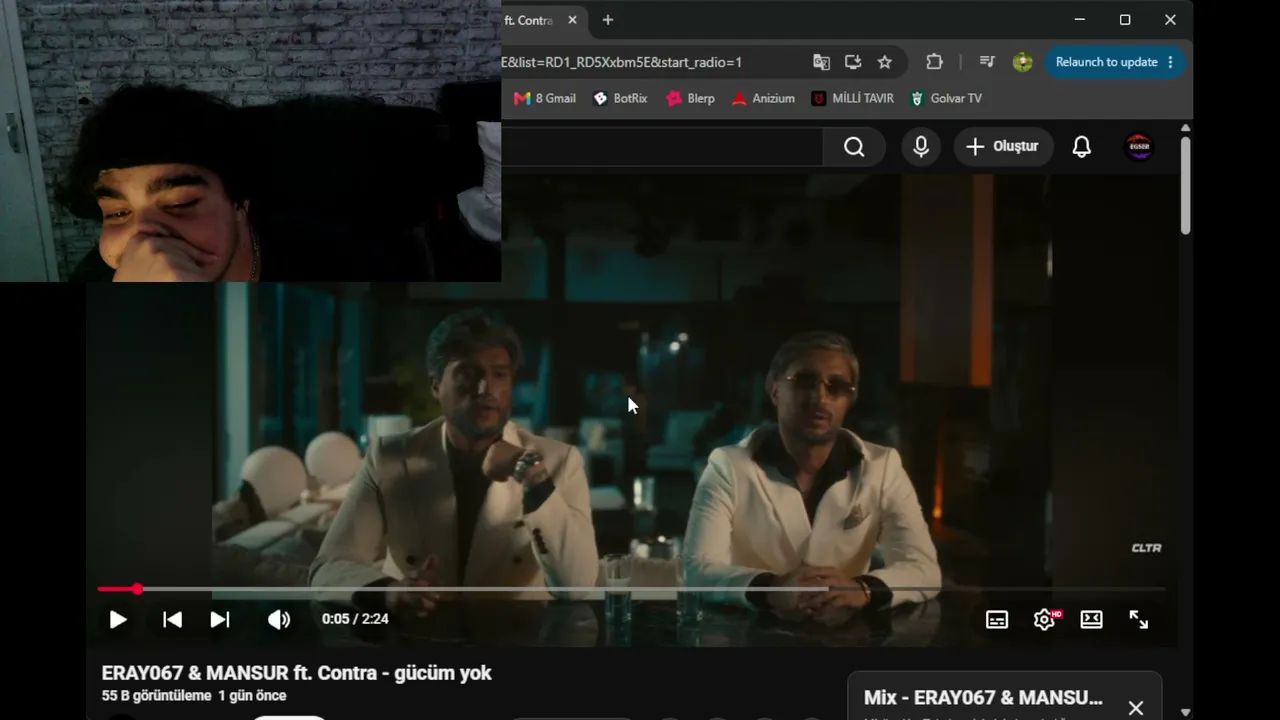Maximize the Chrome window

click(x=1125, y=20)
